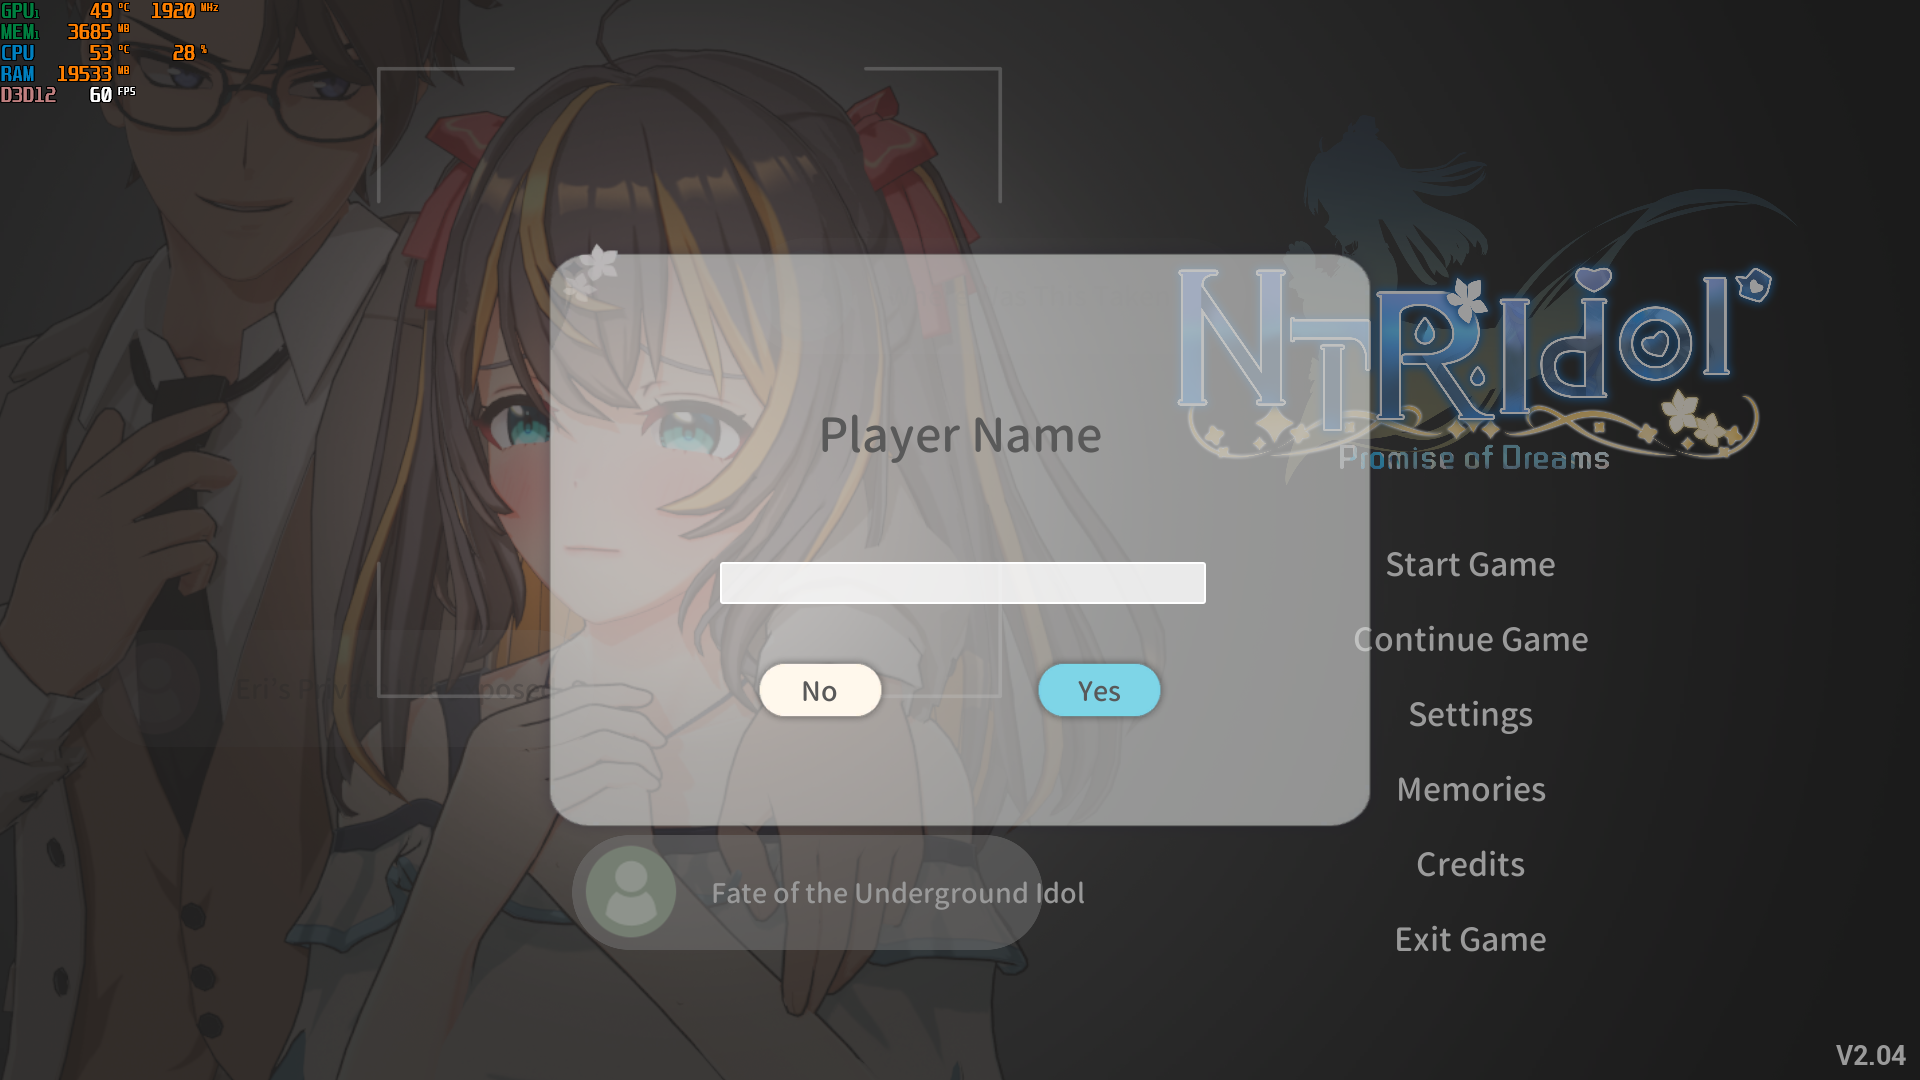Click the faded avatar icon beside Eri's entry
The height and width of the screenshot is (1080, 1920).
(x=165, y=688)
